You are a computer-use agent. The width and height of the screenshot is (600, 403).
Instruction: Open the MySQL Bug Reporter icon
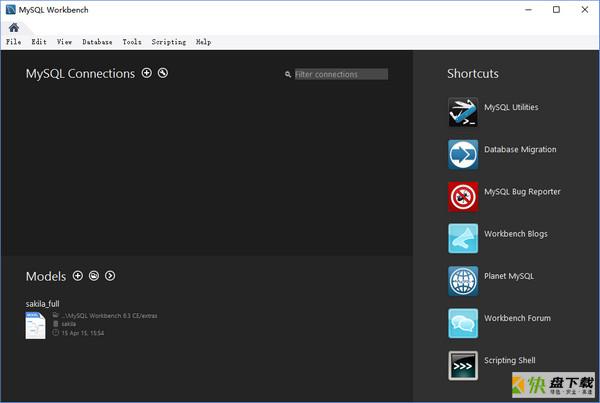coord(463,196)
